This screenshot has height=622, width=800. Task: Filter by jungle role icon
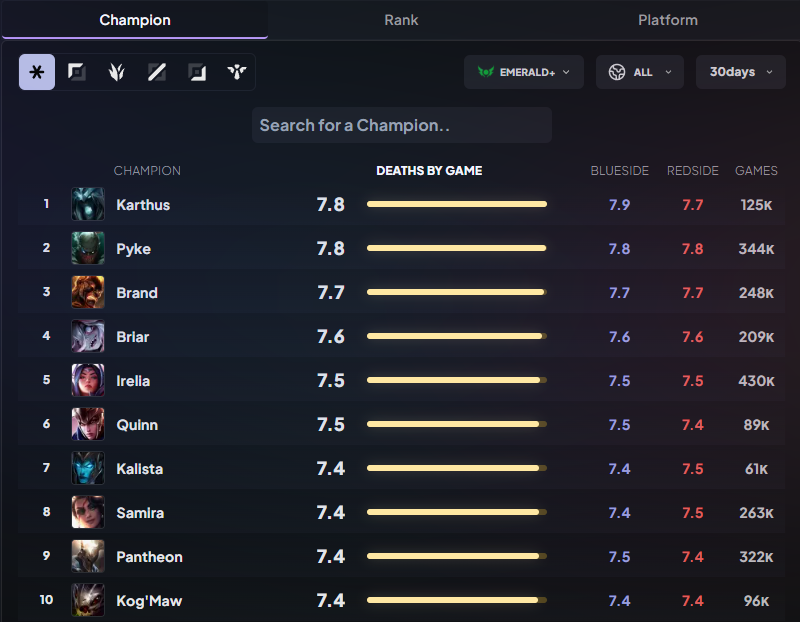[x=117, y=72]
